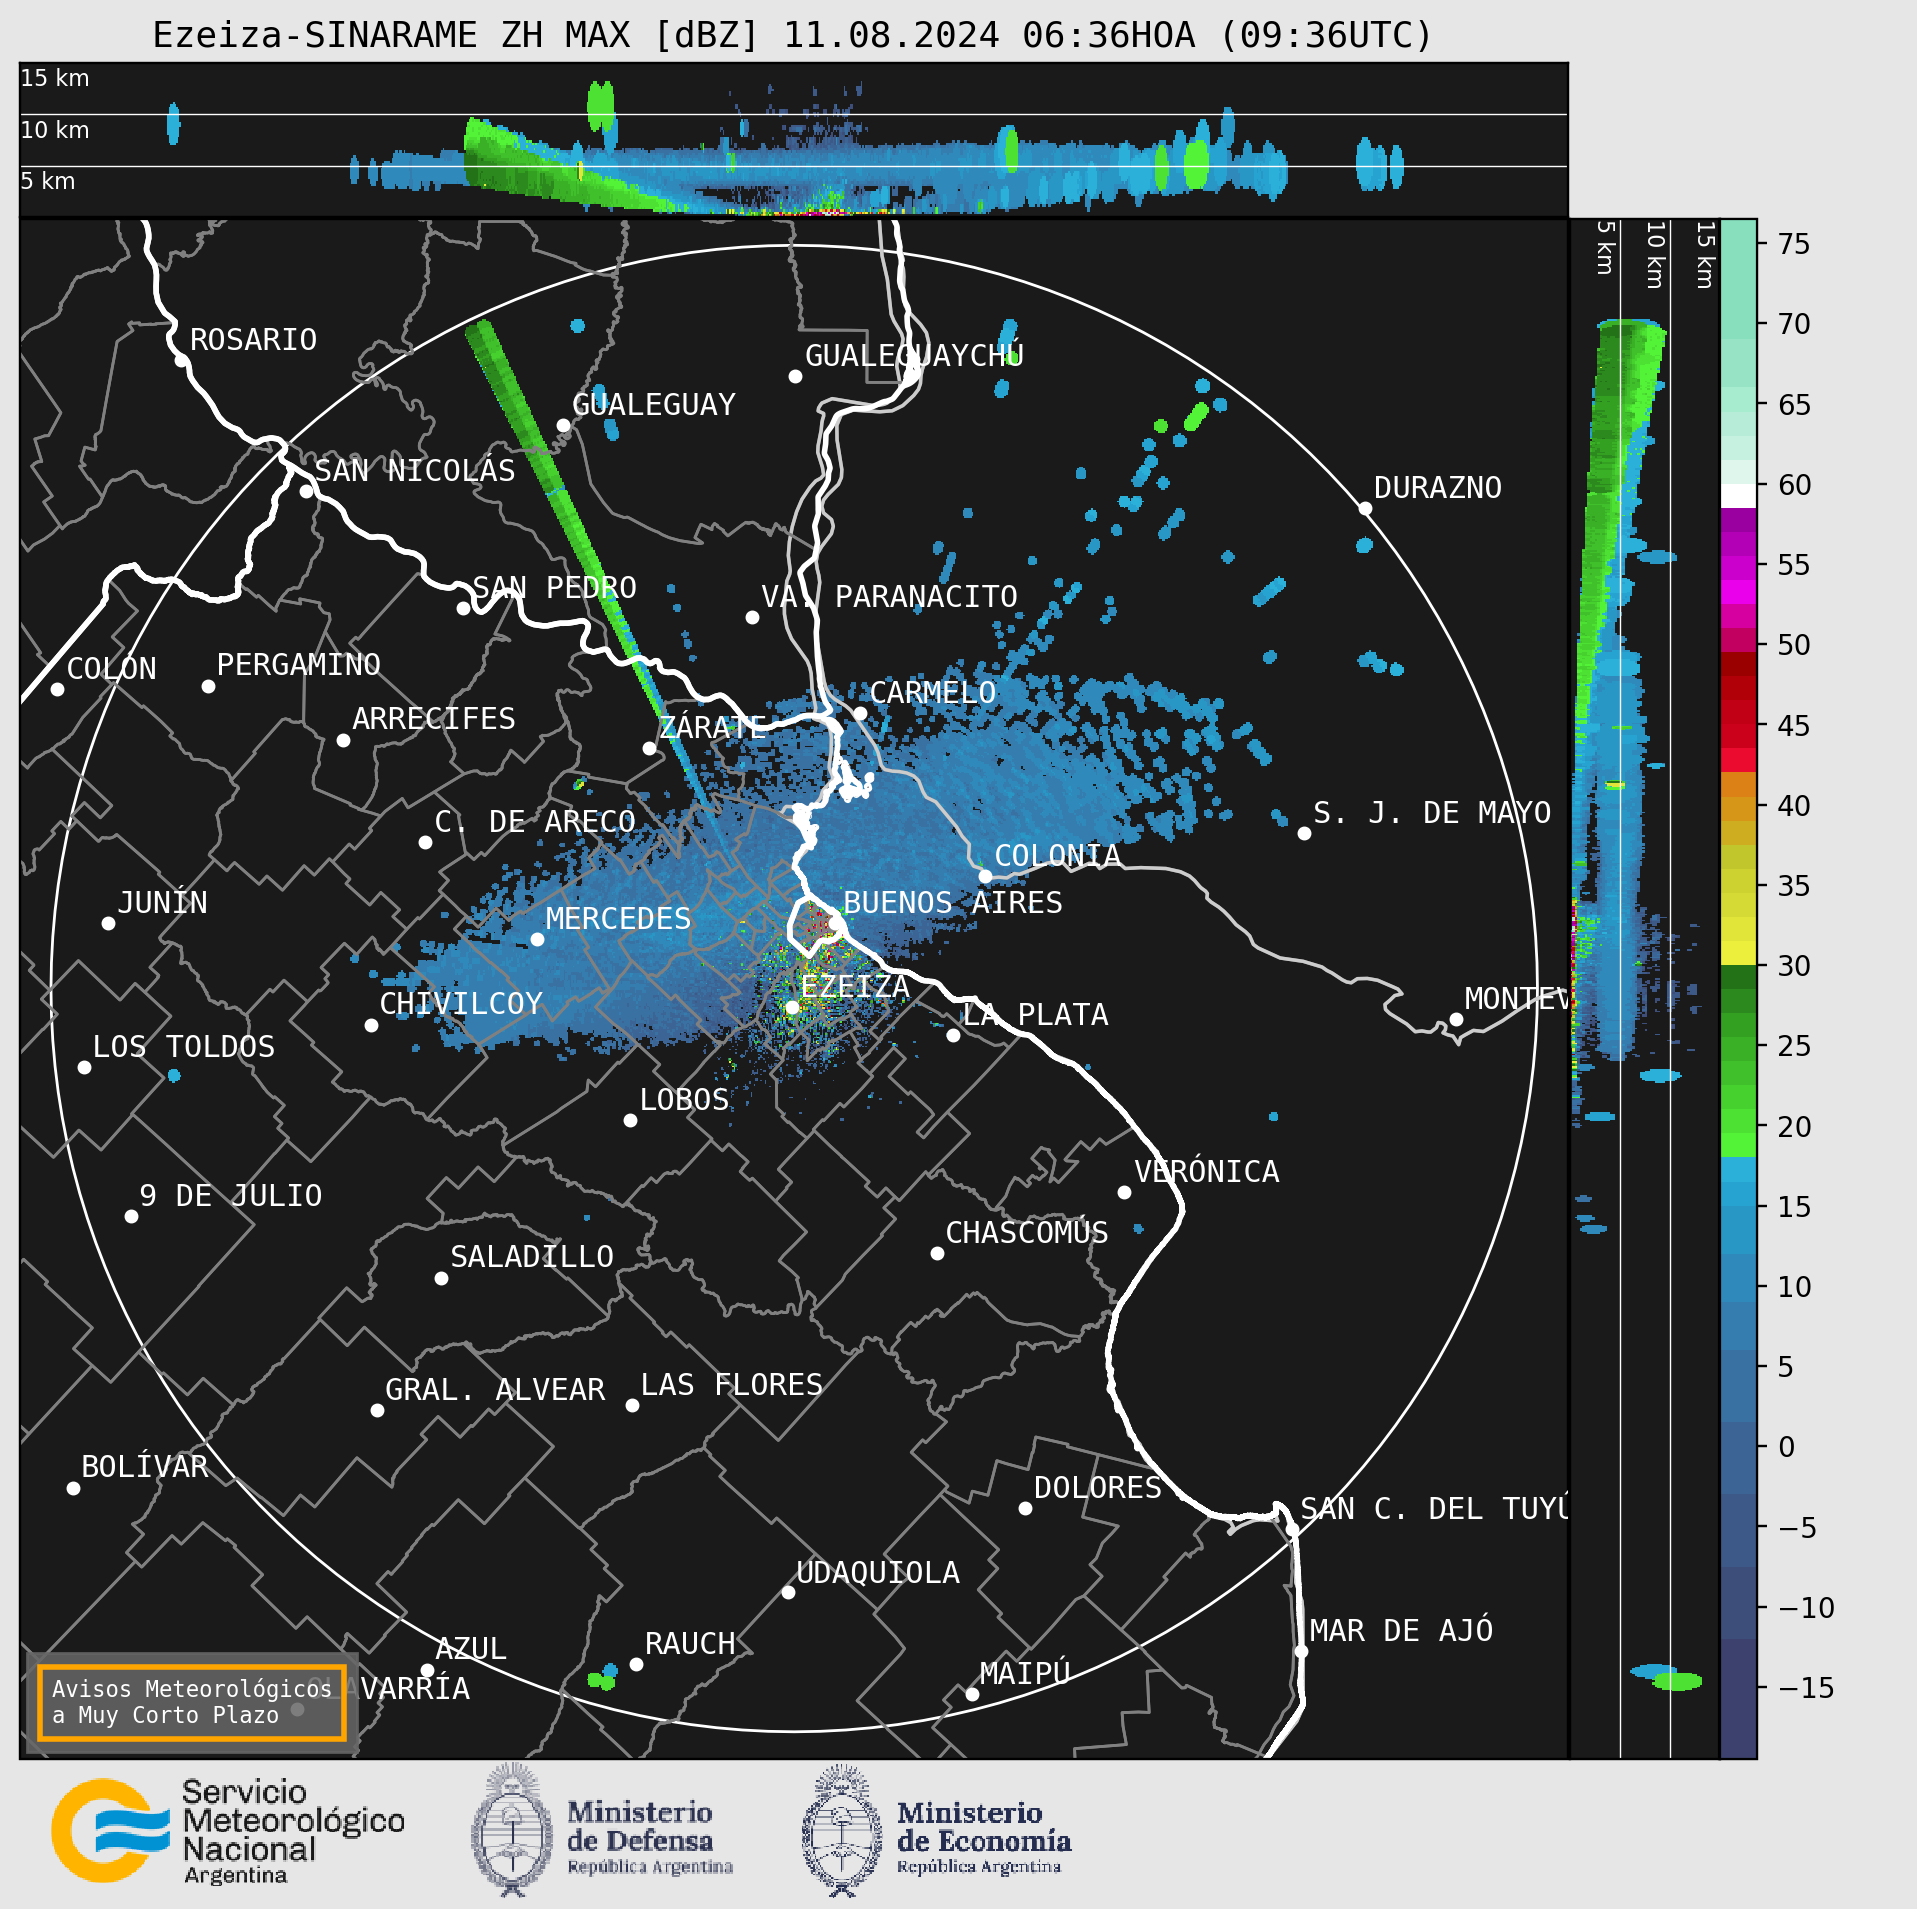Viewport: 1917px width, 1909px height.
Task: Click the ARRECIFES city label
Action: click(433, 719)
